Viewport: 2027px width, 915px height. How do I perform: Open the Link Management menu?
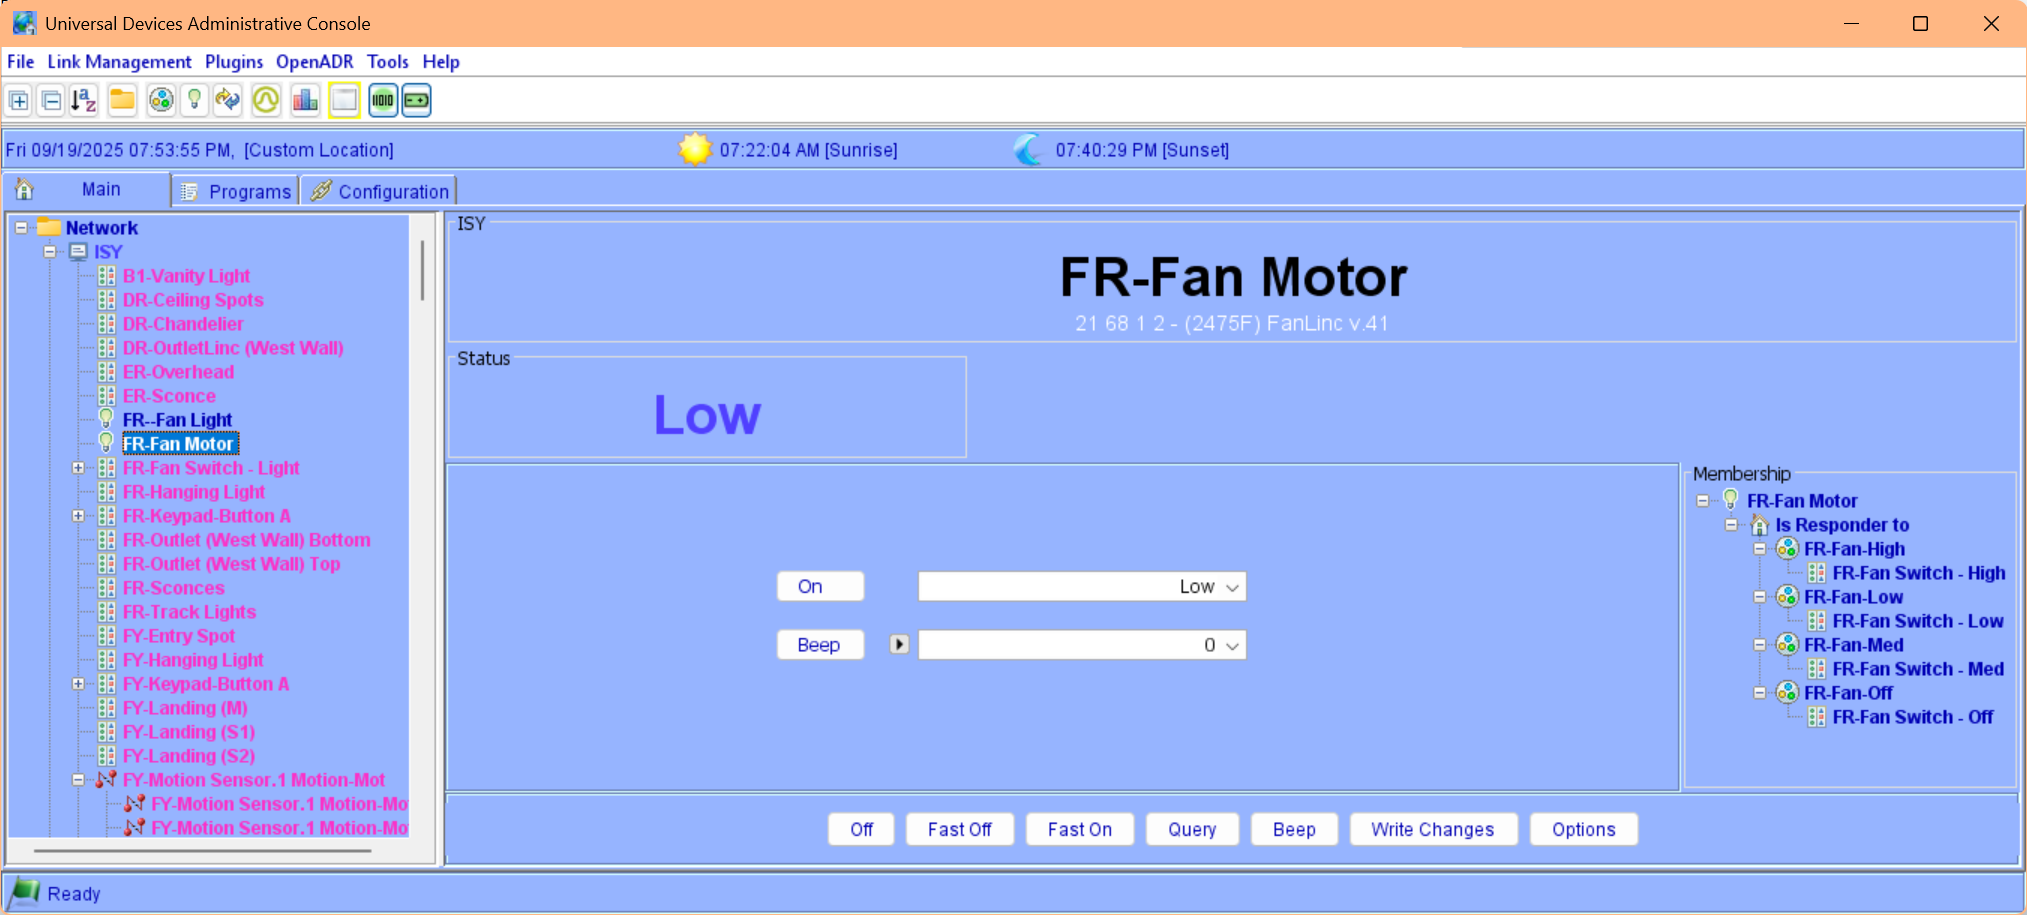[x=119, y=62]
